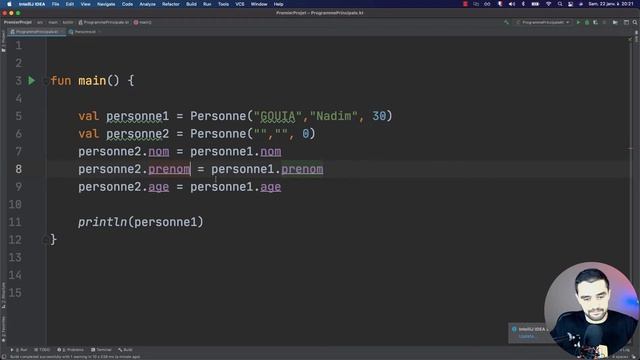The width and height of the screenshot is (640, 360).
Task: Open the TODO tool window tab
Action: pos(42,350)
